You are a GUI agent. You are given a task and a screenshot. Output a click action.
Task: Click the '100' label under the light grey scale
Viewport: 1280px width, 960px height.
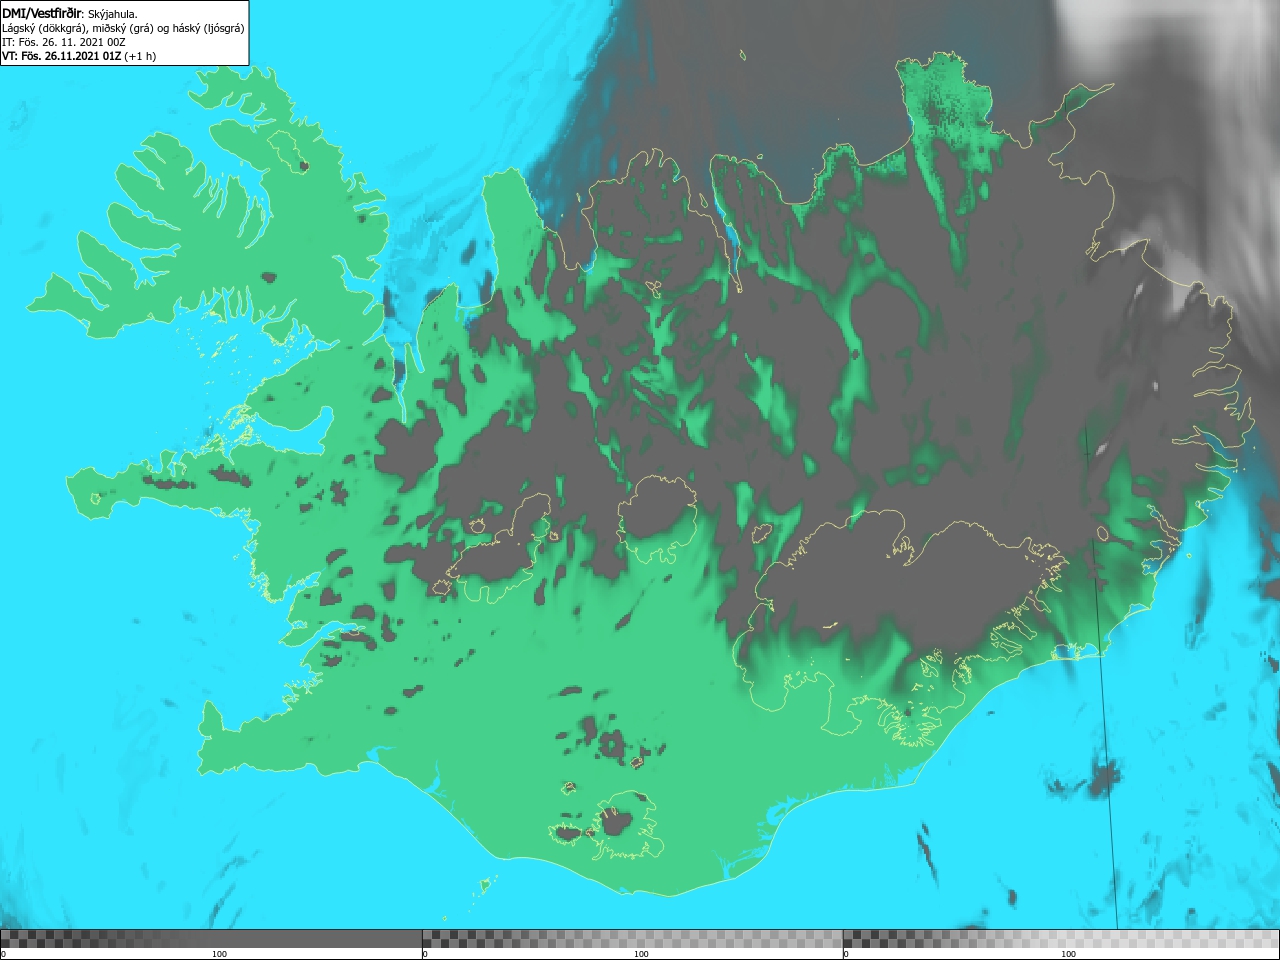1068,954
